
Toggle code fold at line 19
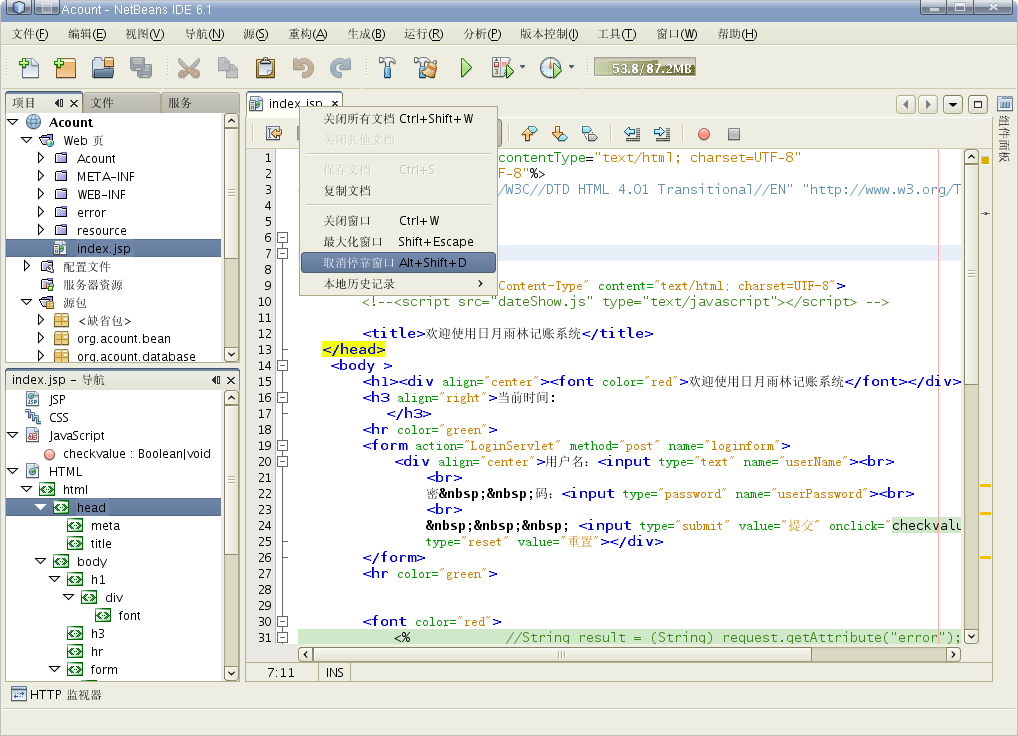tap(282, 445)
